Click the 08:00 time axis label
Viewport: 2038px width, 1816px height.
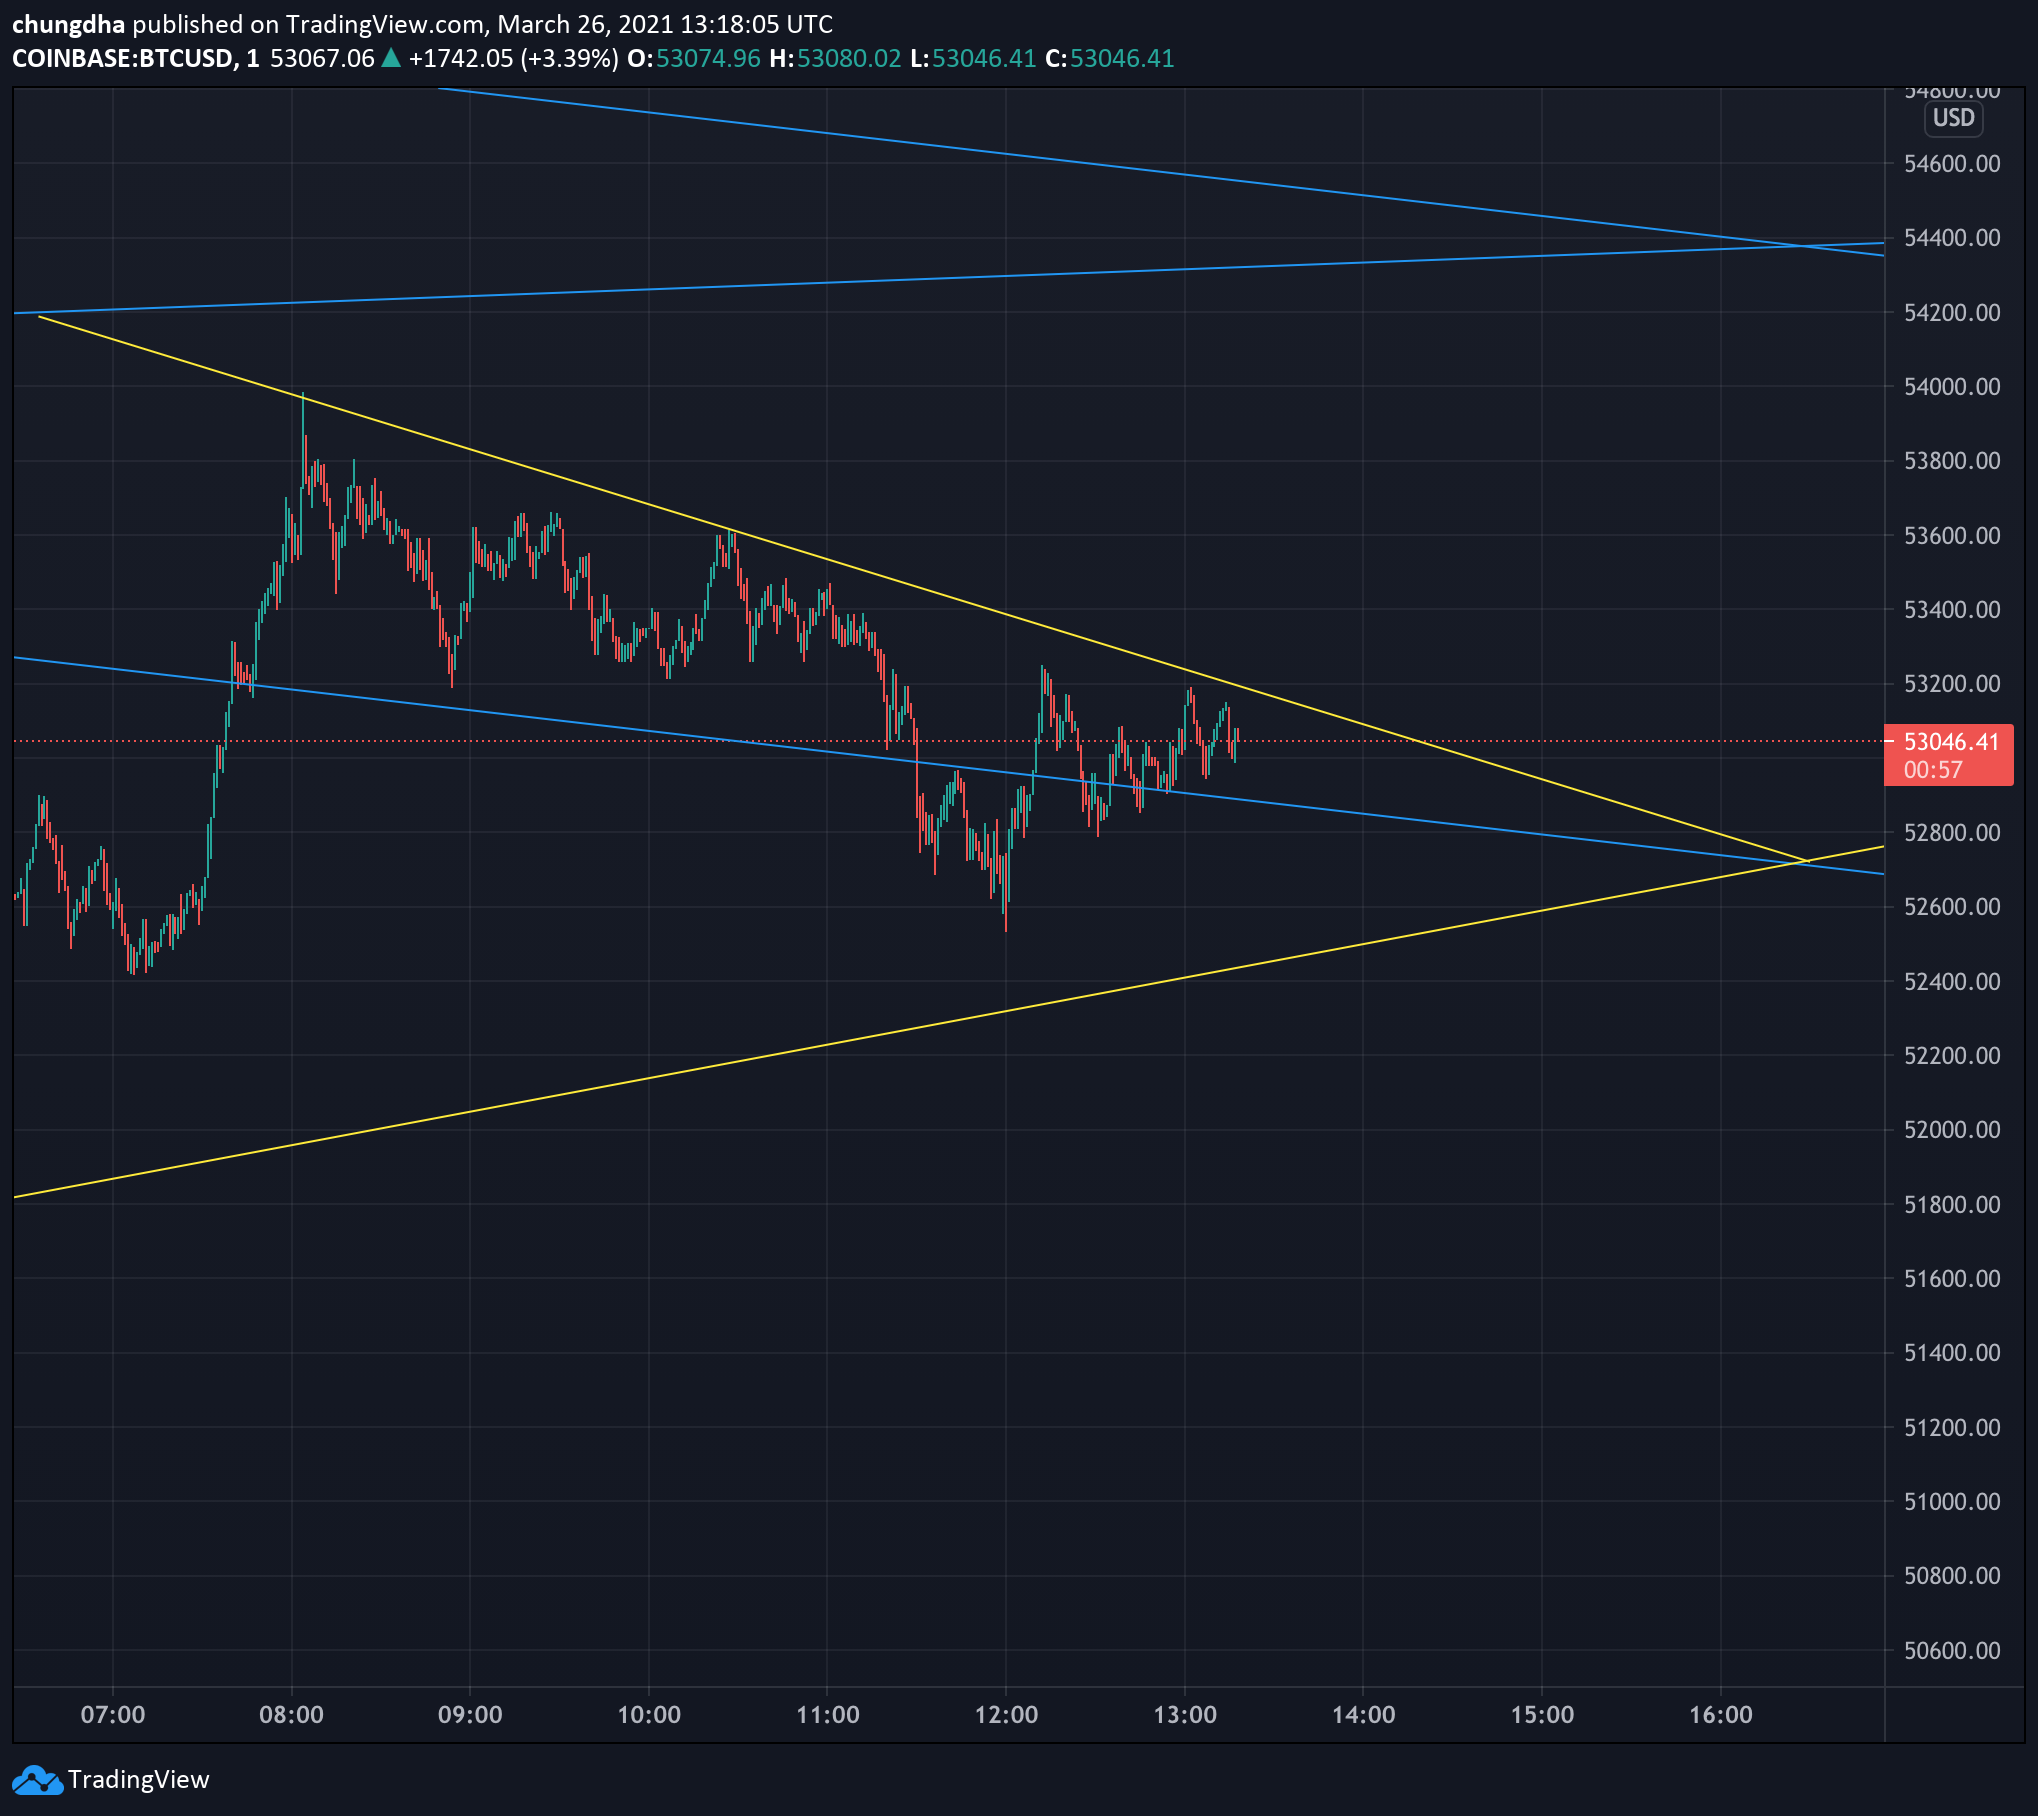[291, 1715]
